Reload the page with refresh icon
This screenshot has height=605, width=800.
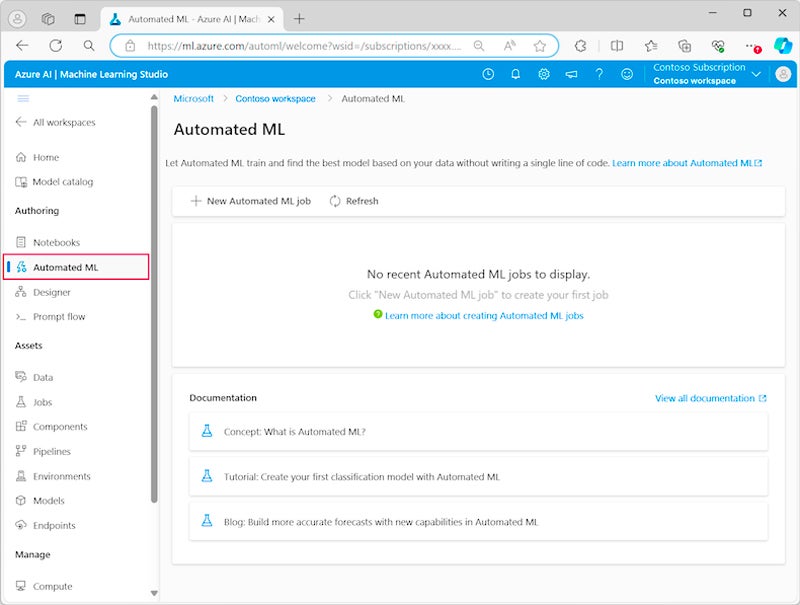tap(56, 46)
